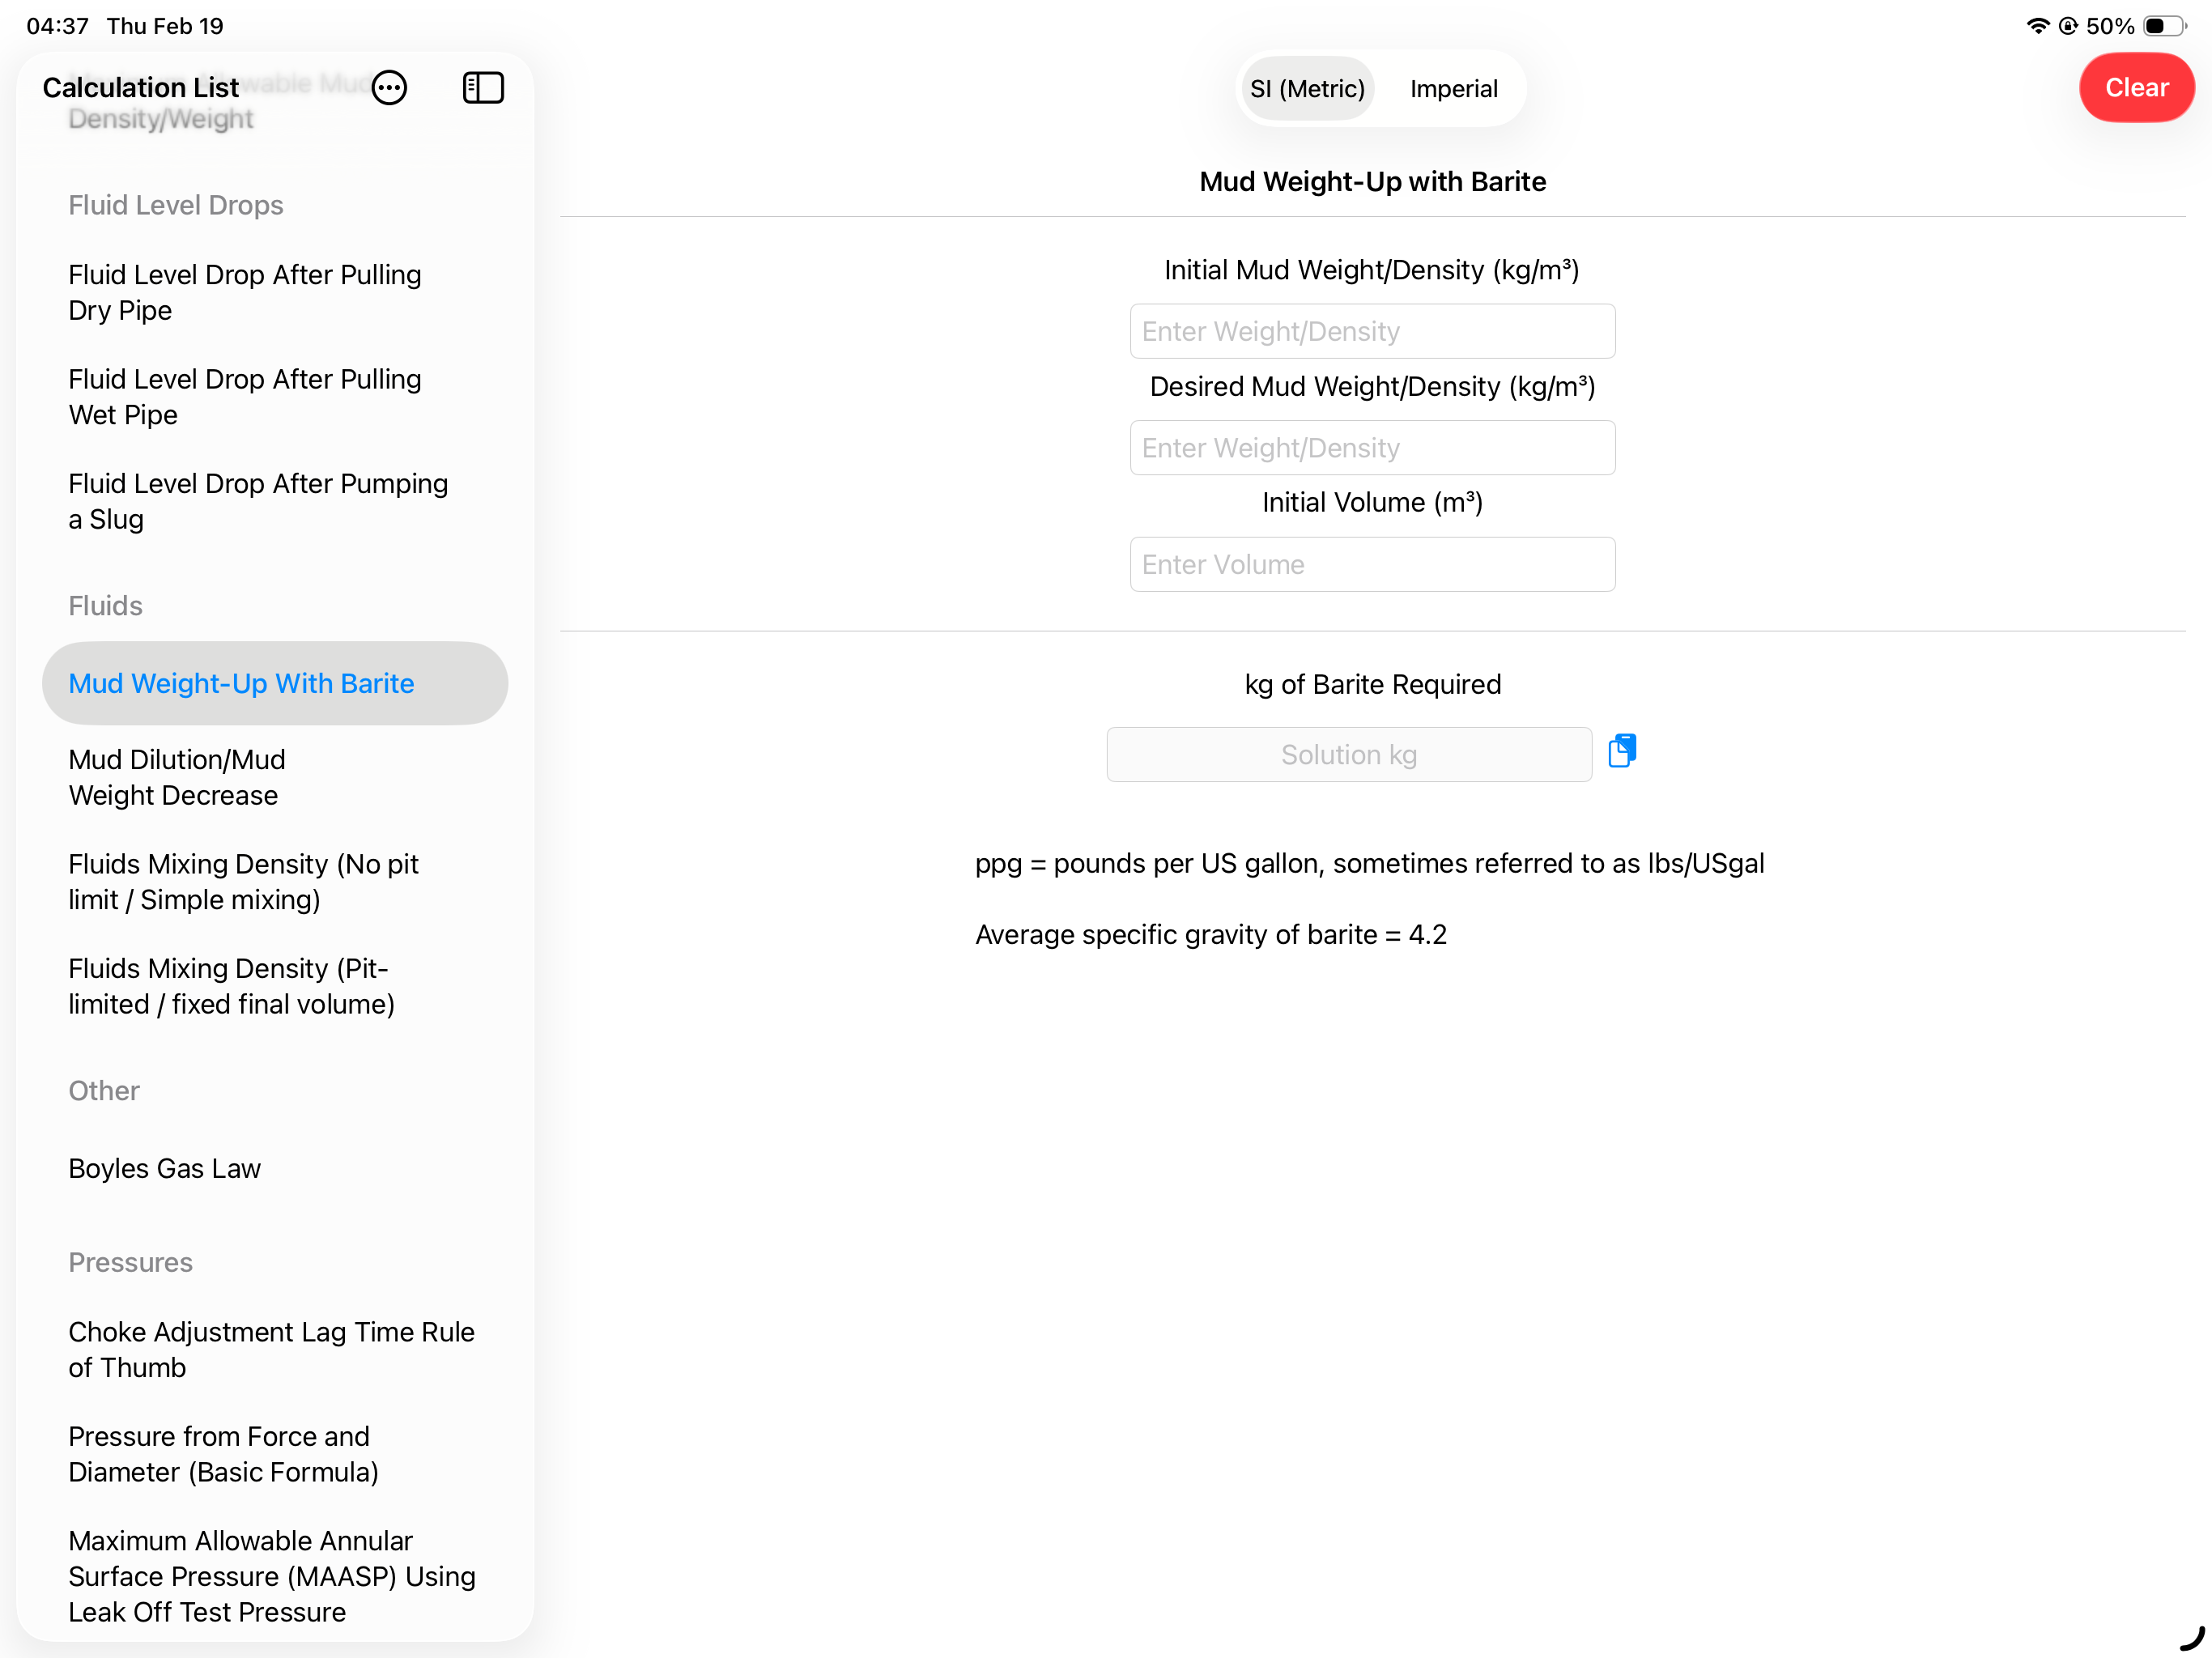Tap the Thu Feb 19 date

[165, 26]
